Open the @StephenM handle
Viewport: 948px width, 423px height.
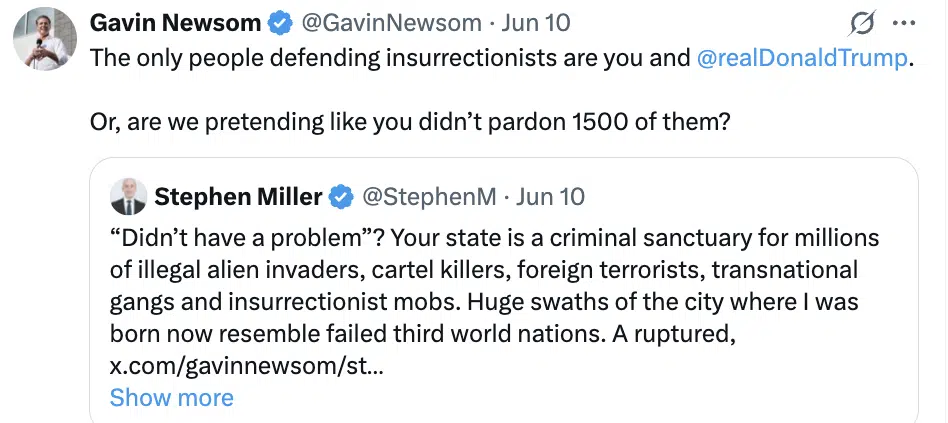[x=429, y=197]
